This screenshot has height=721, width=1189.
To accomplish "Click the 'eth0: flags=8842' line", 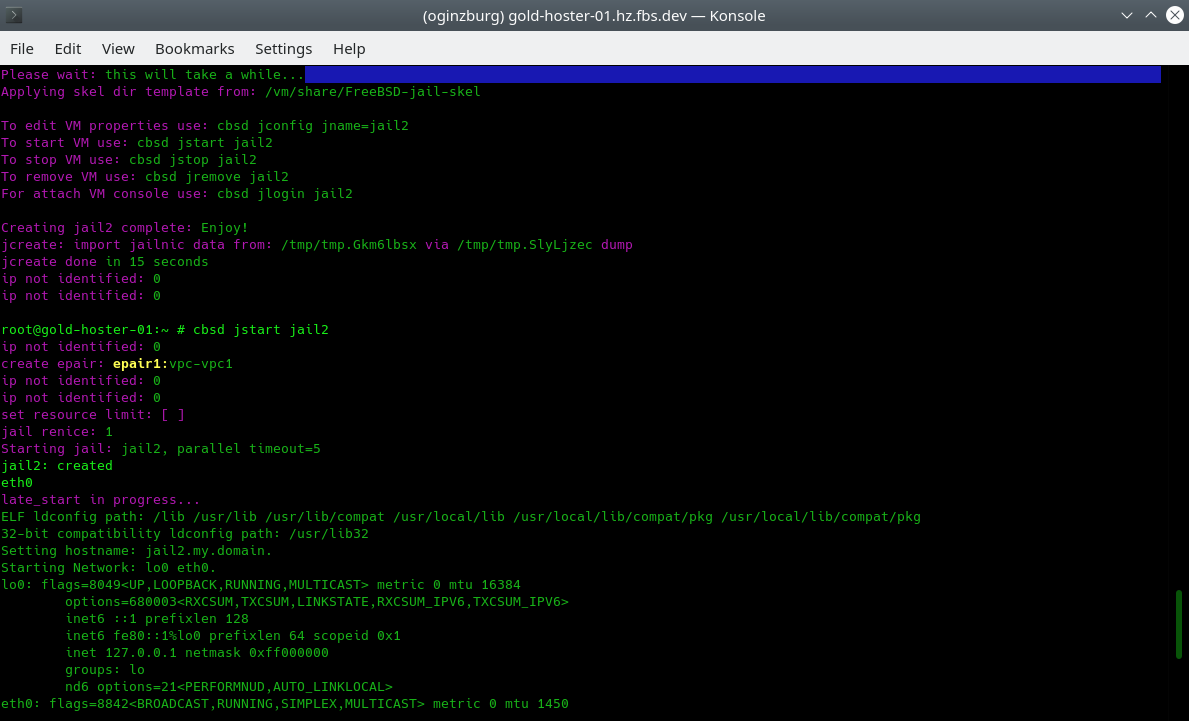I will click(284, 704).
